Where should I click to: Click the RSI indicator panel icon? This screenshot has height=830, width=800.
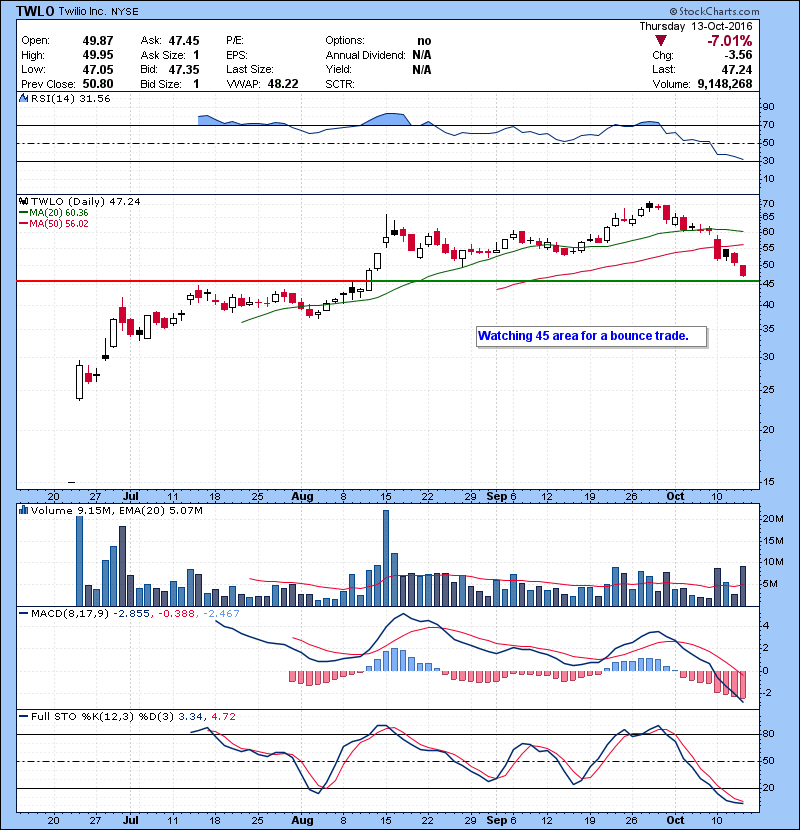coord(23,98)
